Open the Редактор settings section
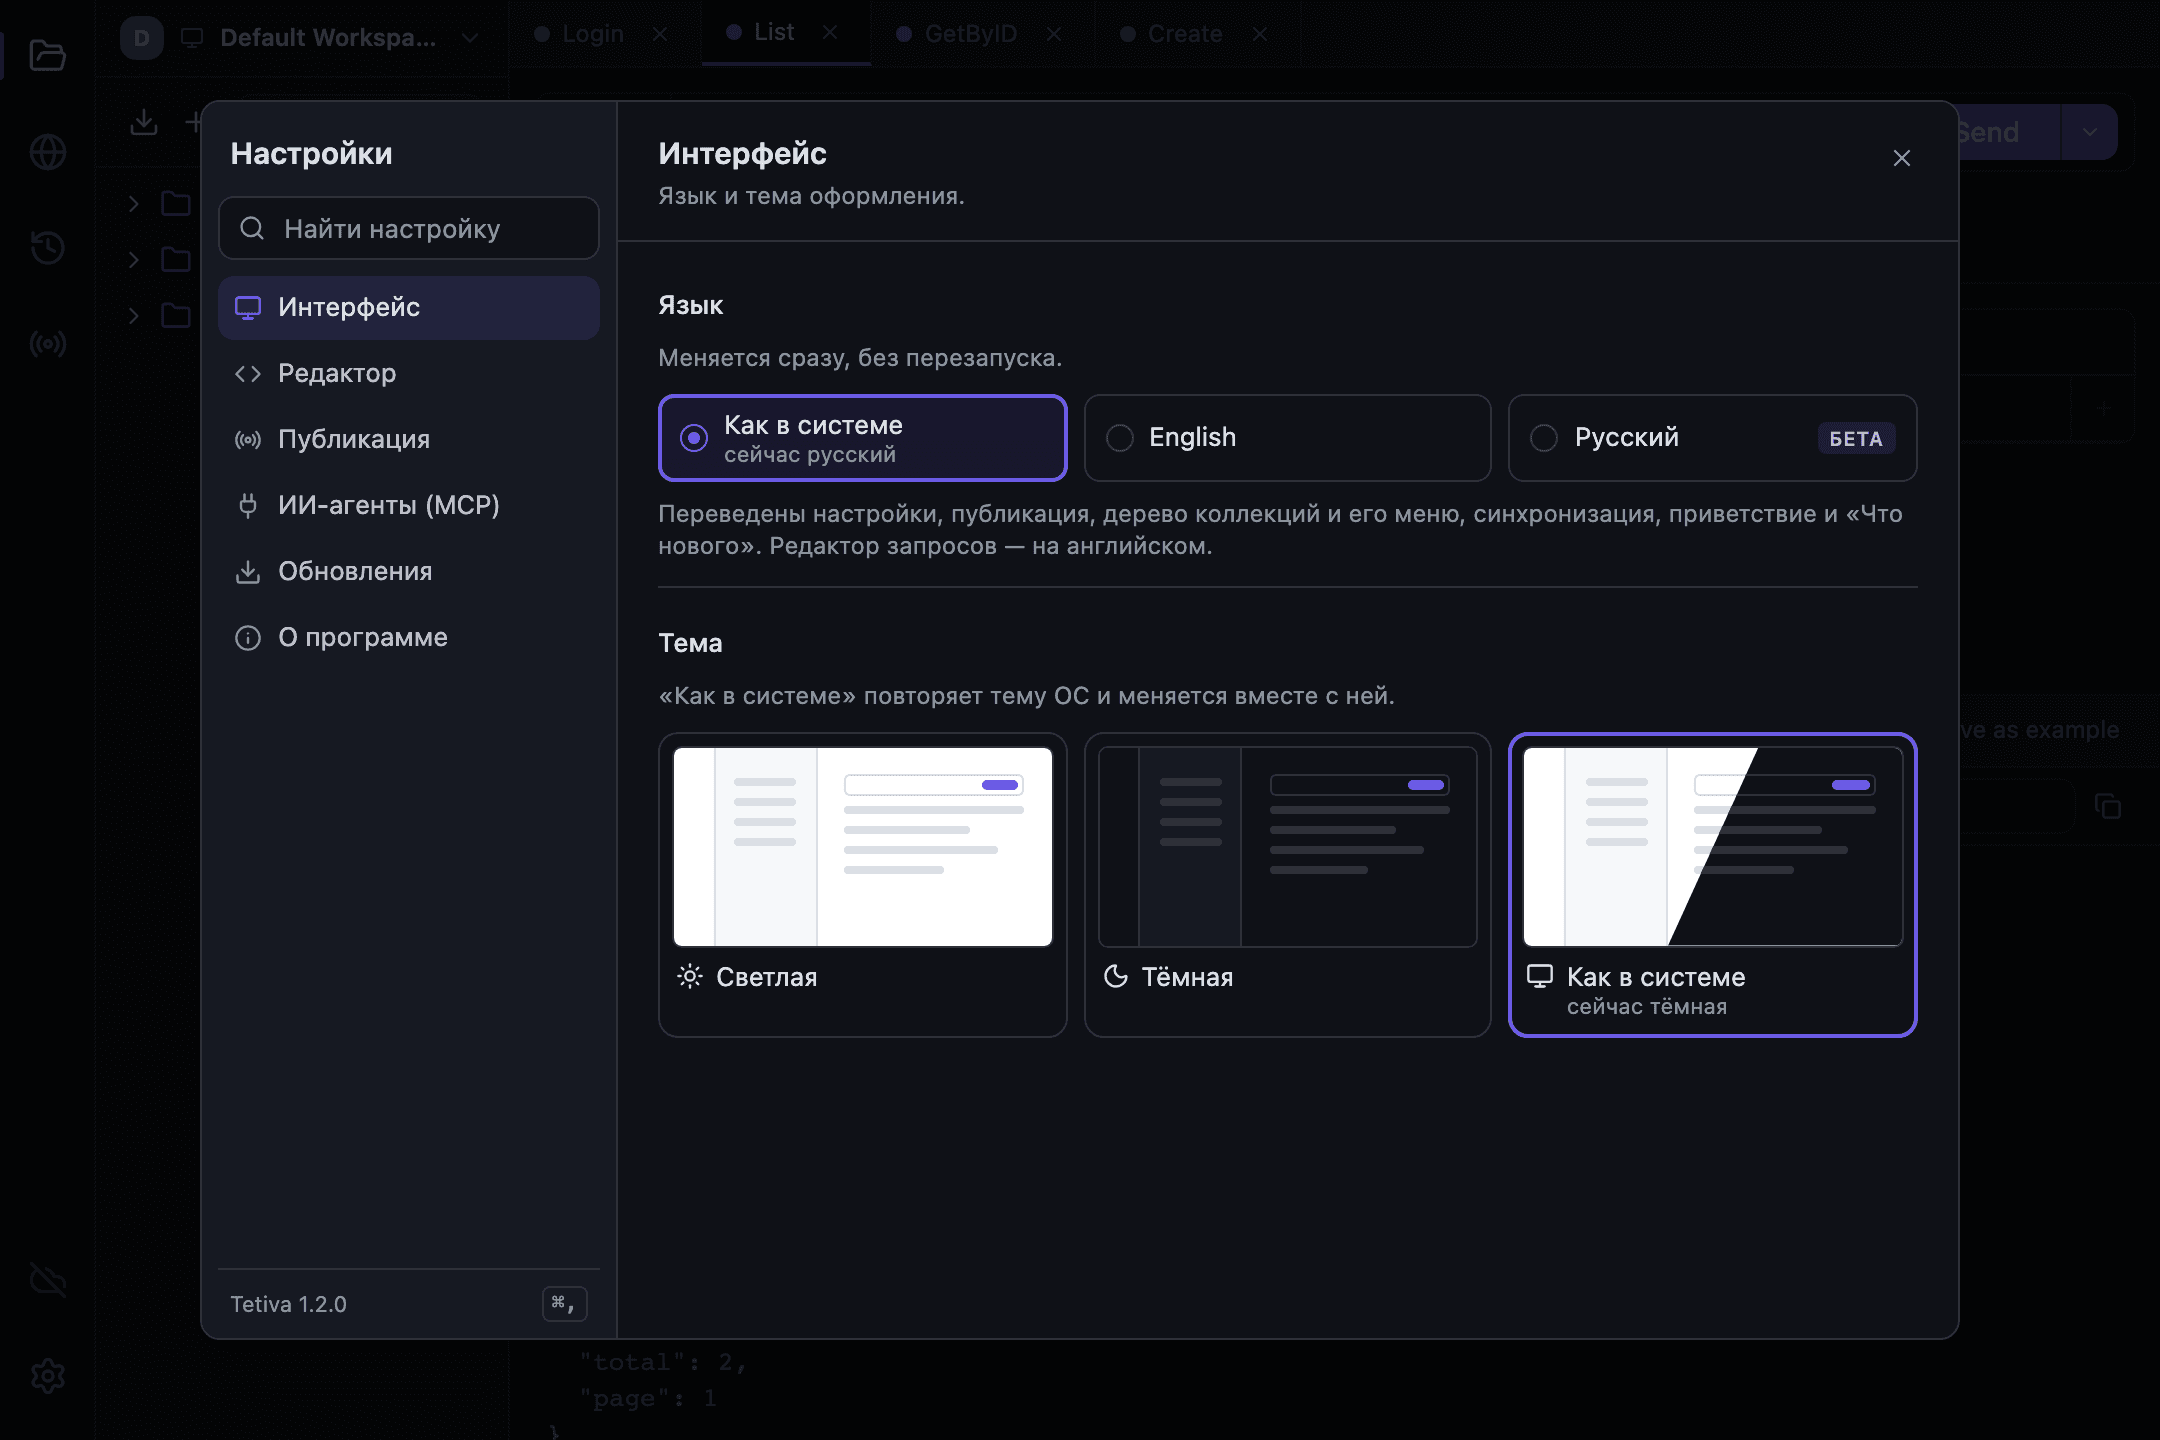This screenshot has height=1440, width=2160. (x=409, y=373)
